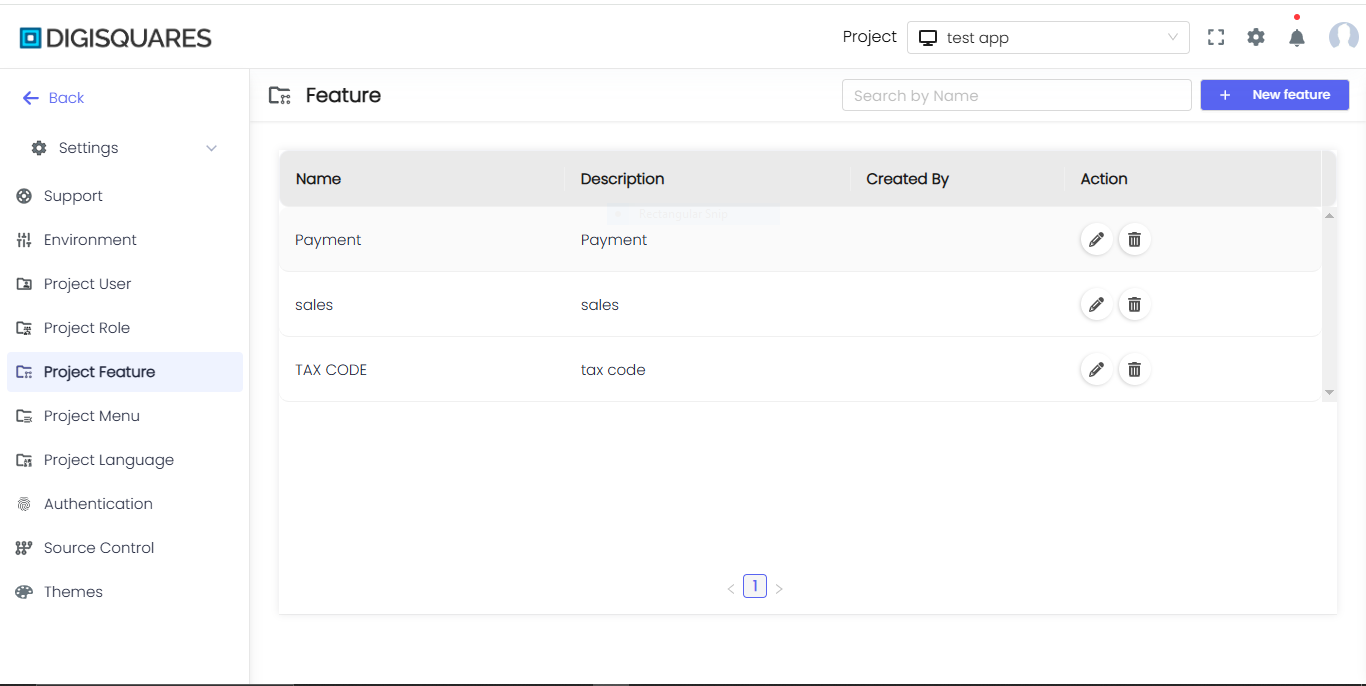Click table scrollbar up arrow

(1329, 215)
